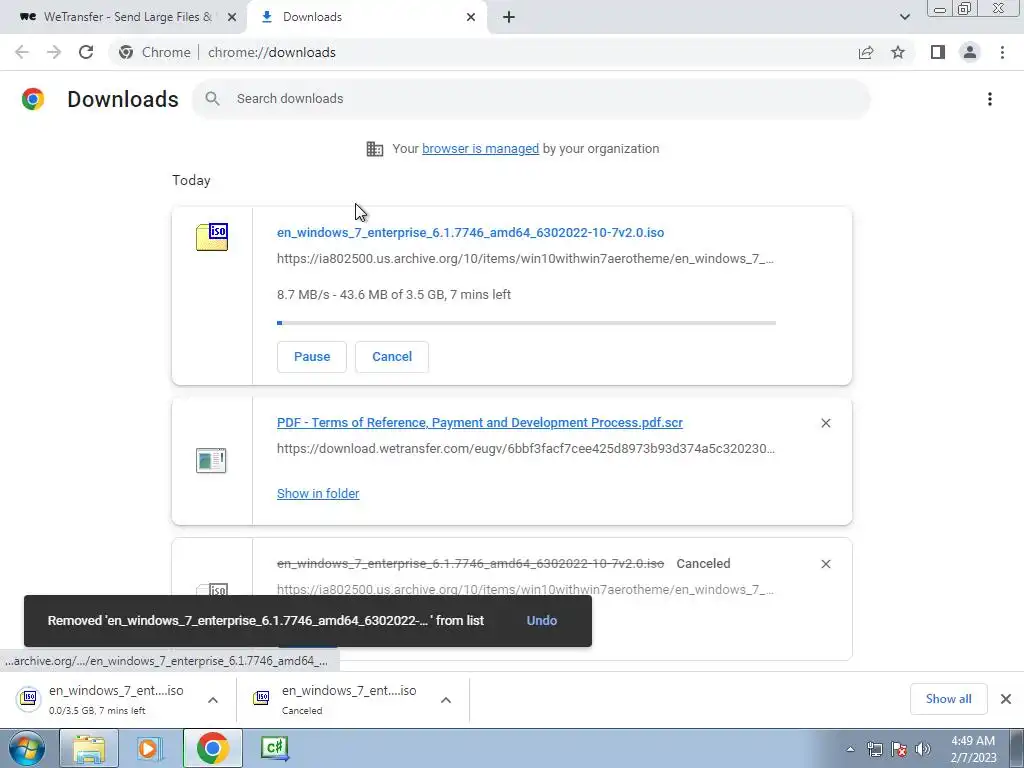The image size is (1024, 768).
Task: Click the '8.7 MB/s - 43.6 MB of 3.5 GB' status
Action: tap(394, 295)
